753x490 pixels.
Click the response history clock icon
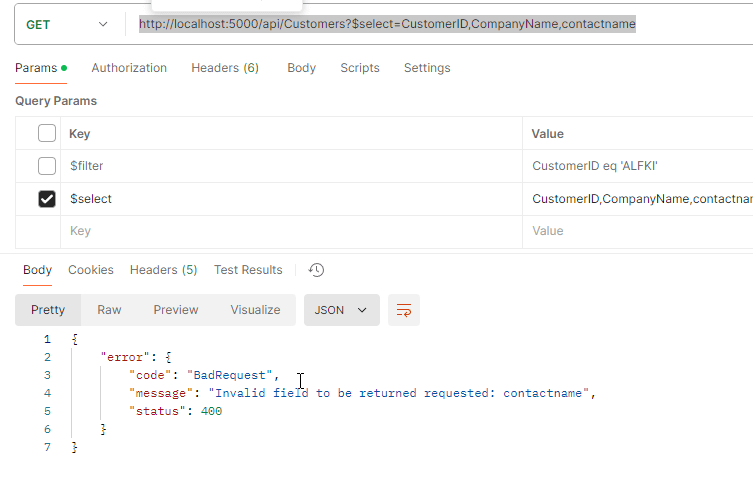point(317,270)
